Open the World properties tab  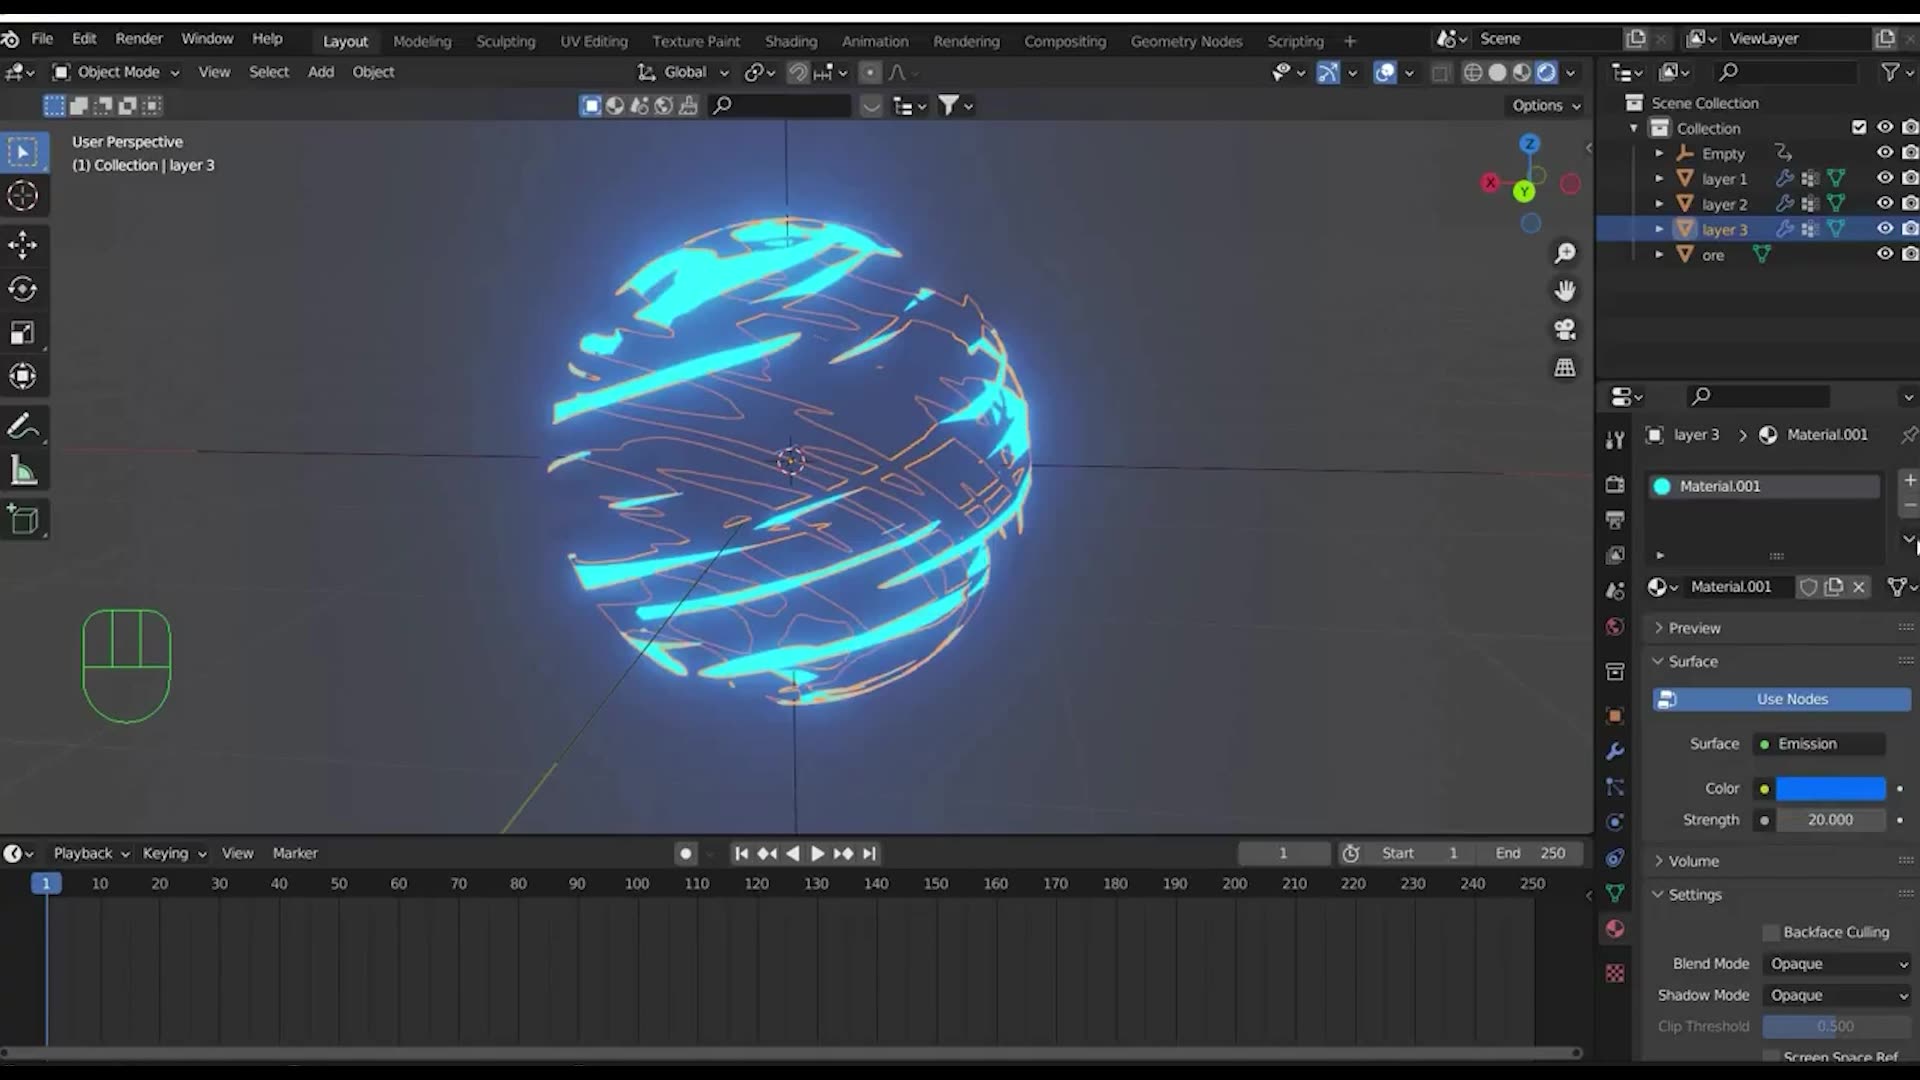(1615, 627)
